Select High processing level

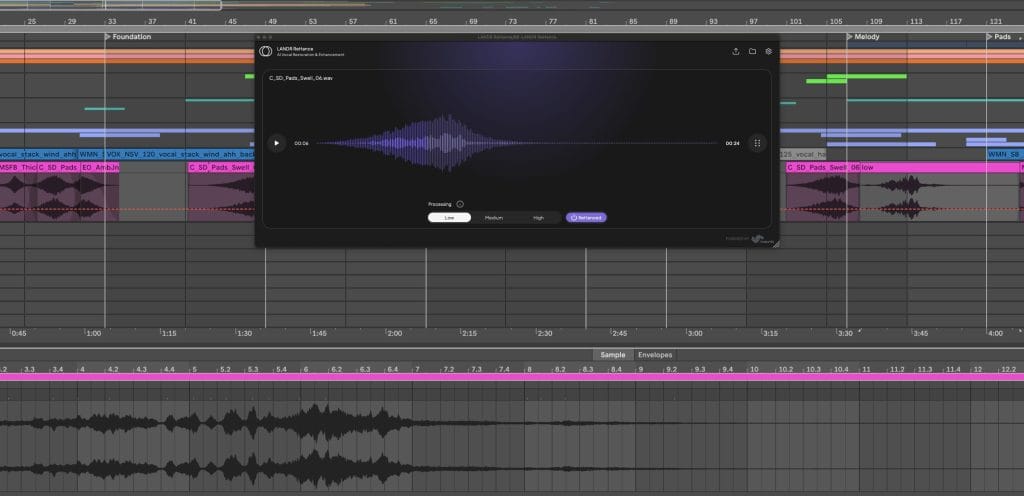tap(538, 217)
